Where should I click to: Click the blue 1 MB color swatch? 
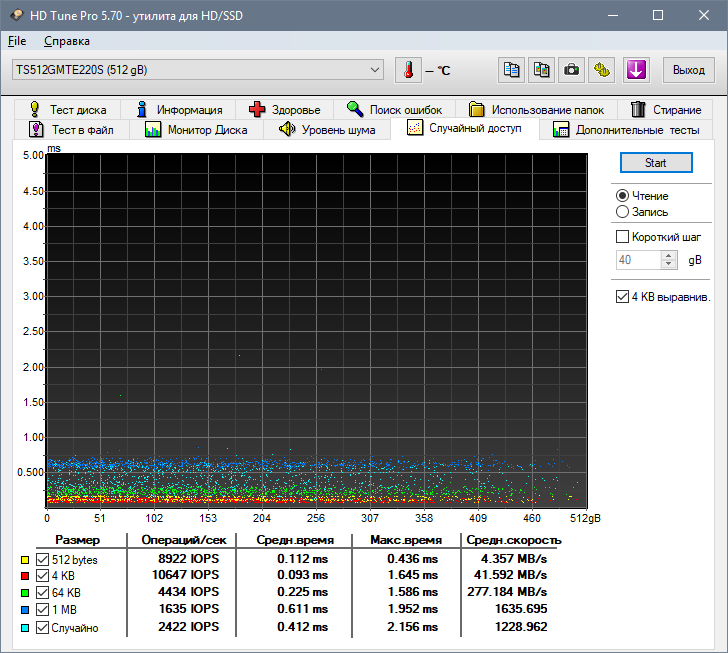click(25, 610)
